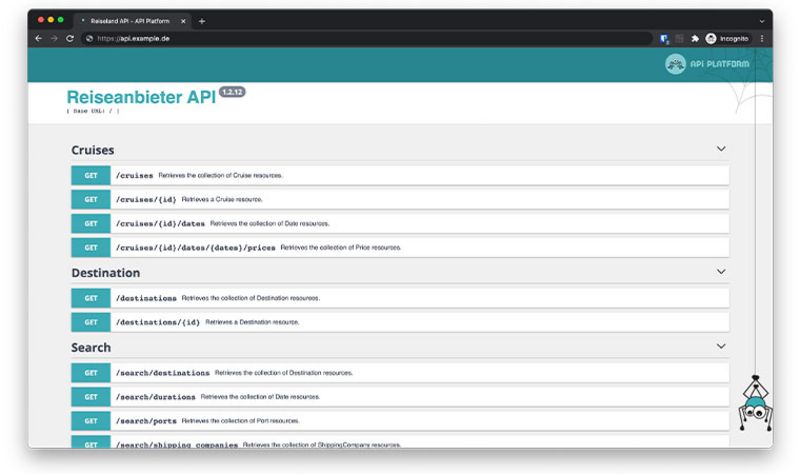Collapse the Search section chevron

[x=720, y=346]
